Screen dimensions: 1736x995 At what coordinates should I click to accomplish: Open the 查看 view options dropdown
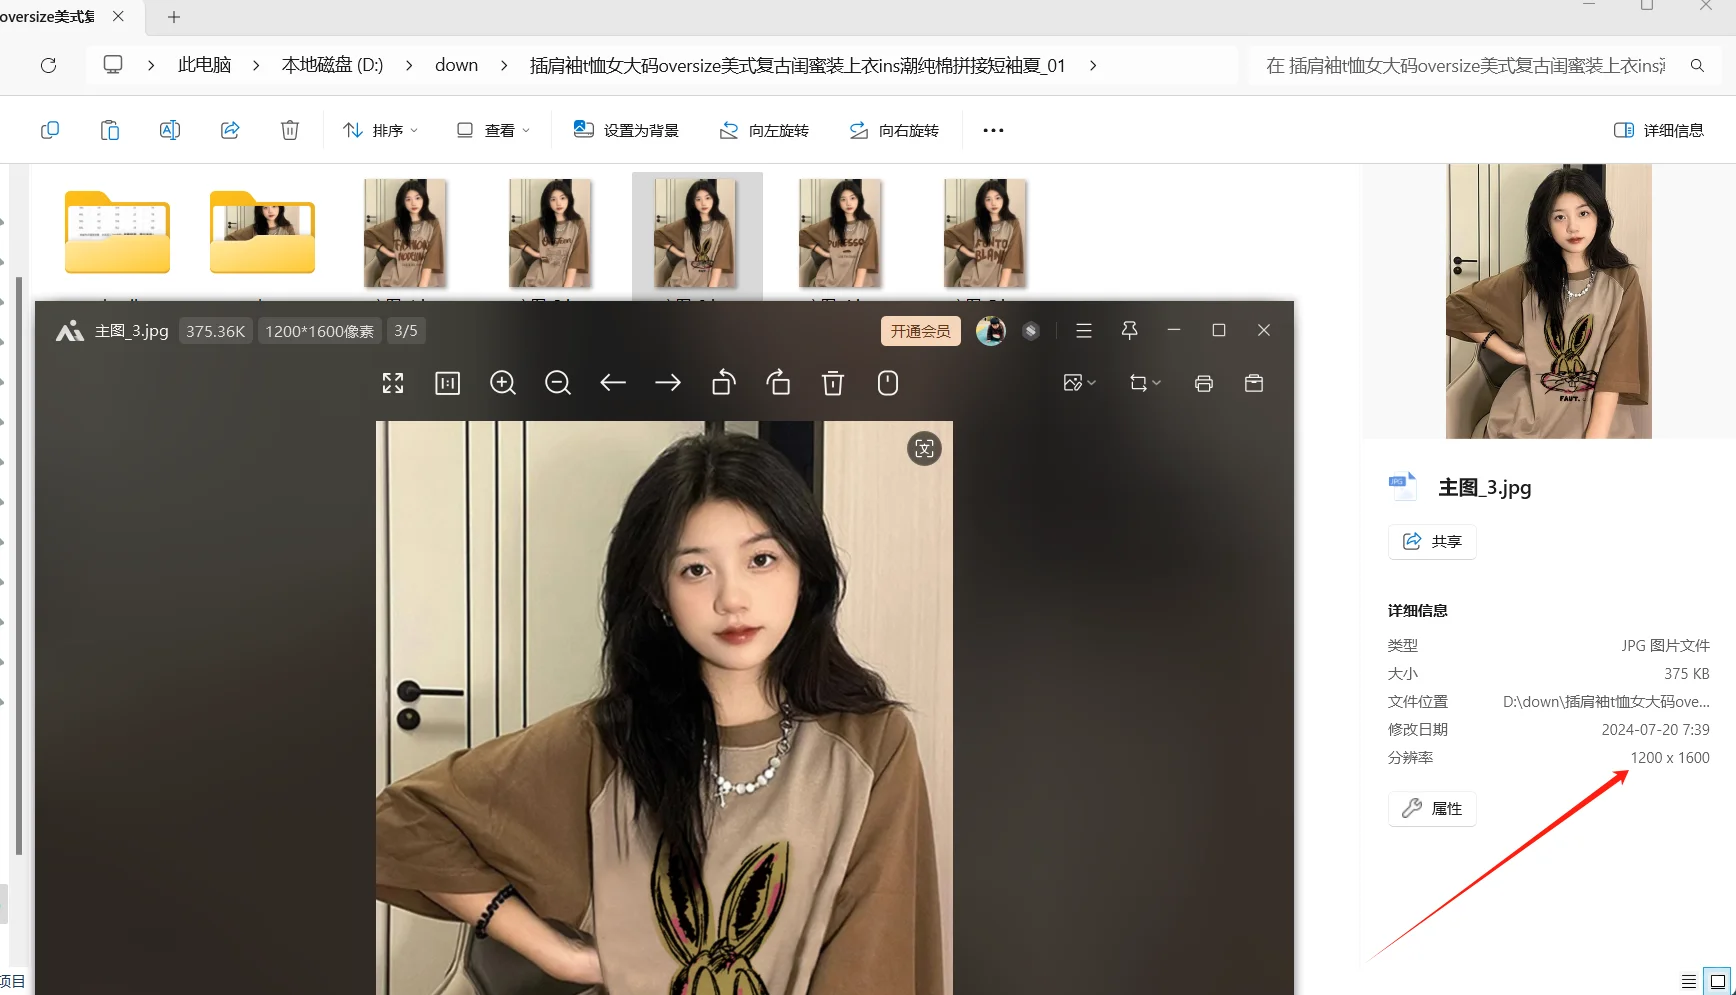(x=492, y=130)
